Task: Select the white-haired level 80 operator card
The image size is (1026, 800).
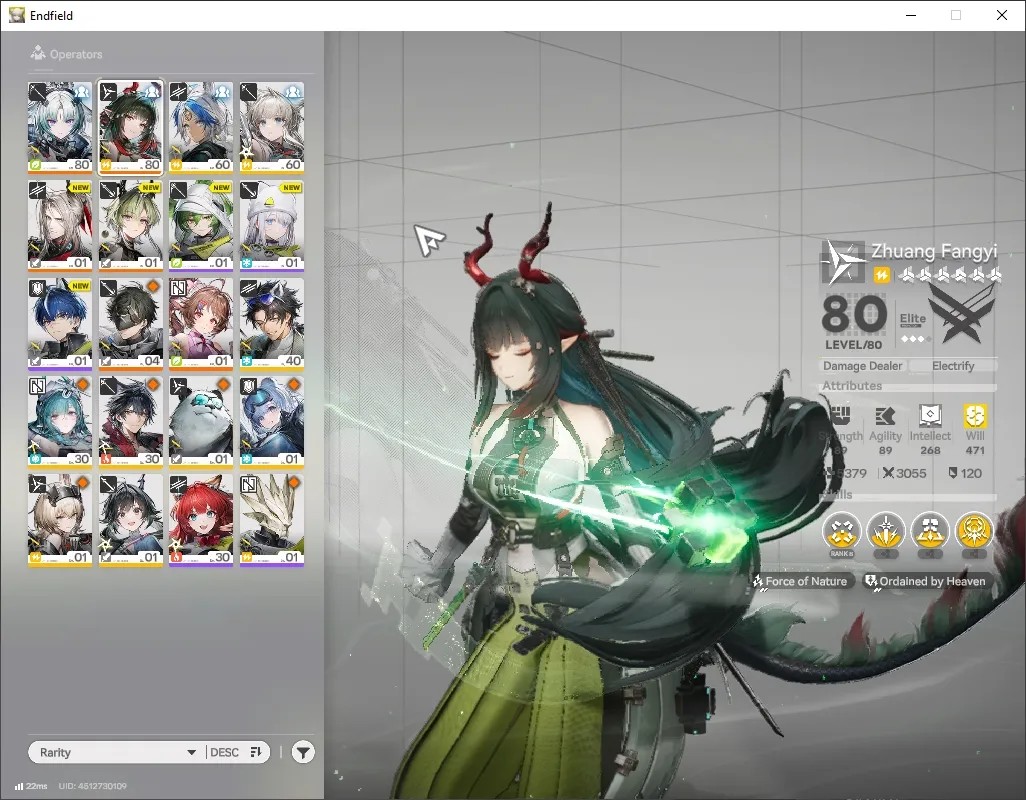Action: [x=60, y=127]
